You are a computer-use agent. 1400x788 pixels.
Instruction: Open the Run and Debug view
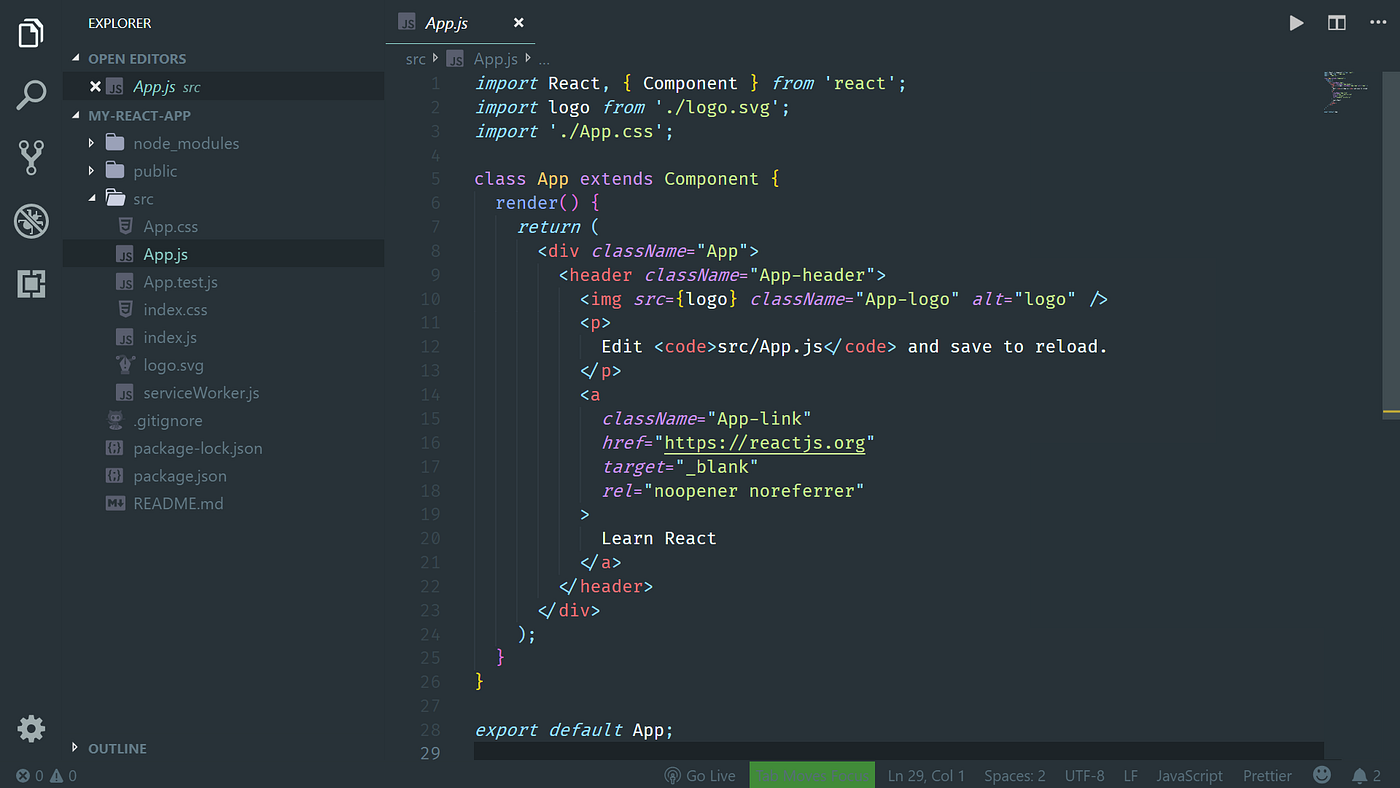tap(30, 221)
